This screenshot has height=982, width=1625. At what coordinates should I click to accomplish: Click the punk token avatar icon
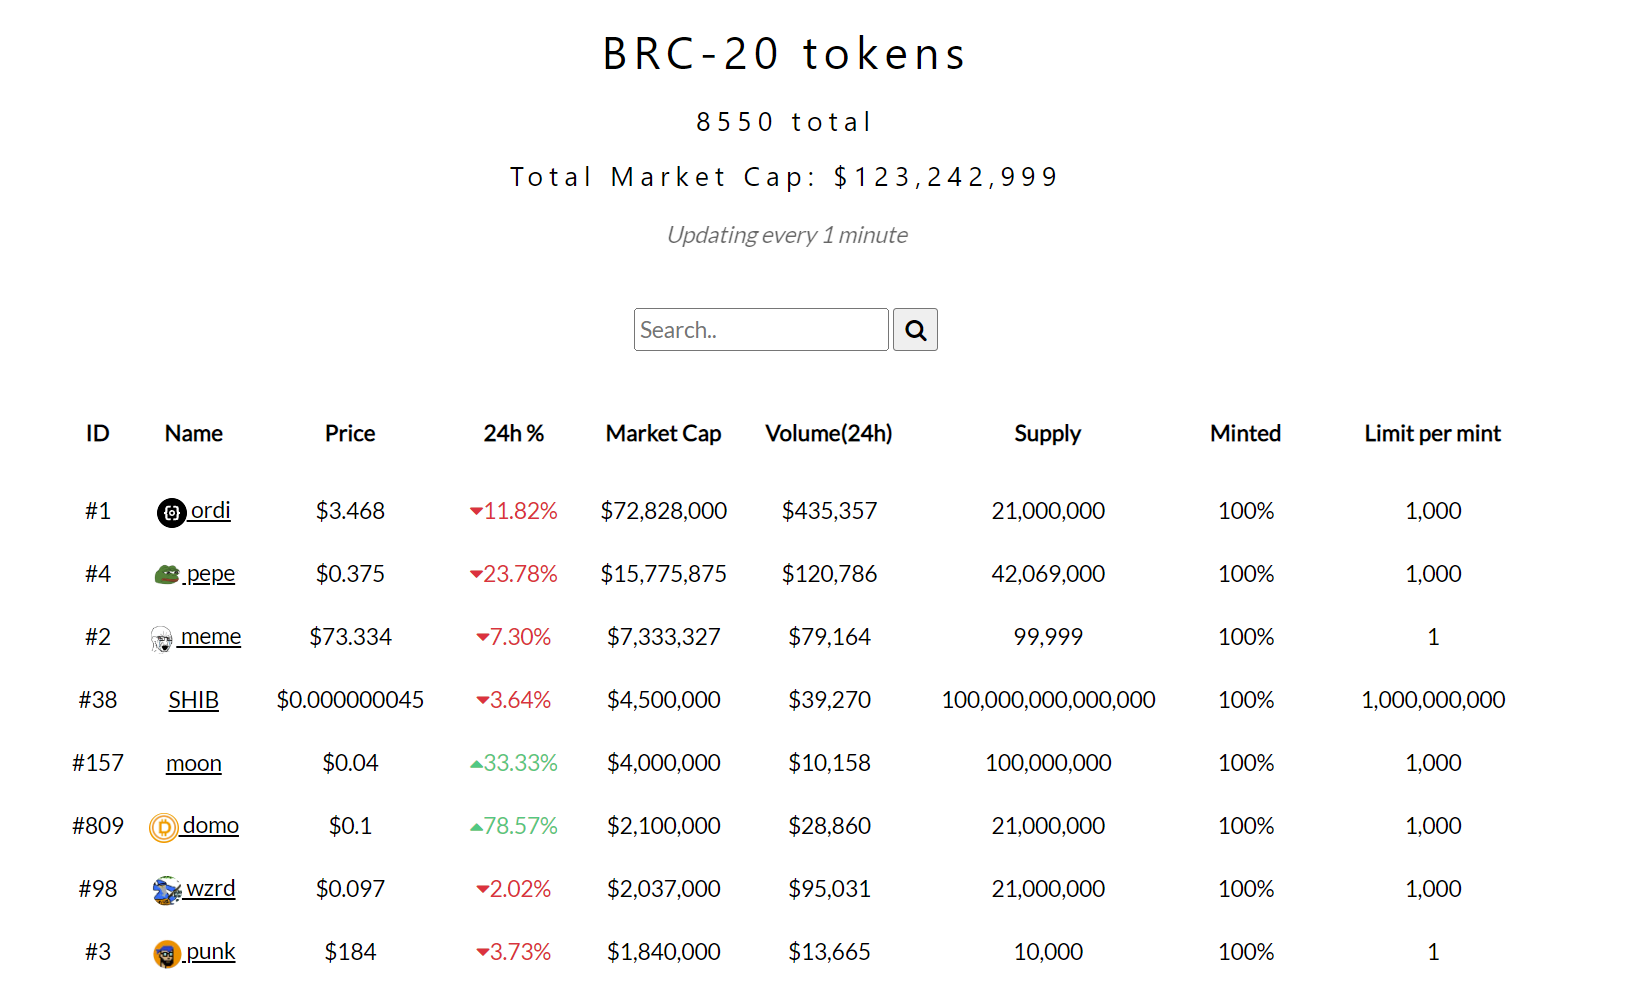pos(167,953)
